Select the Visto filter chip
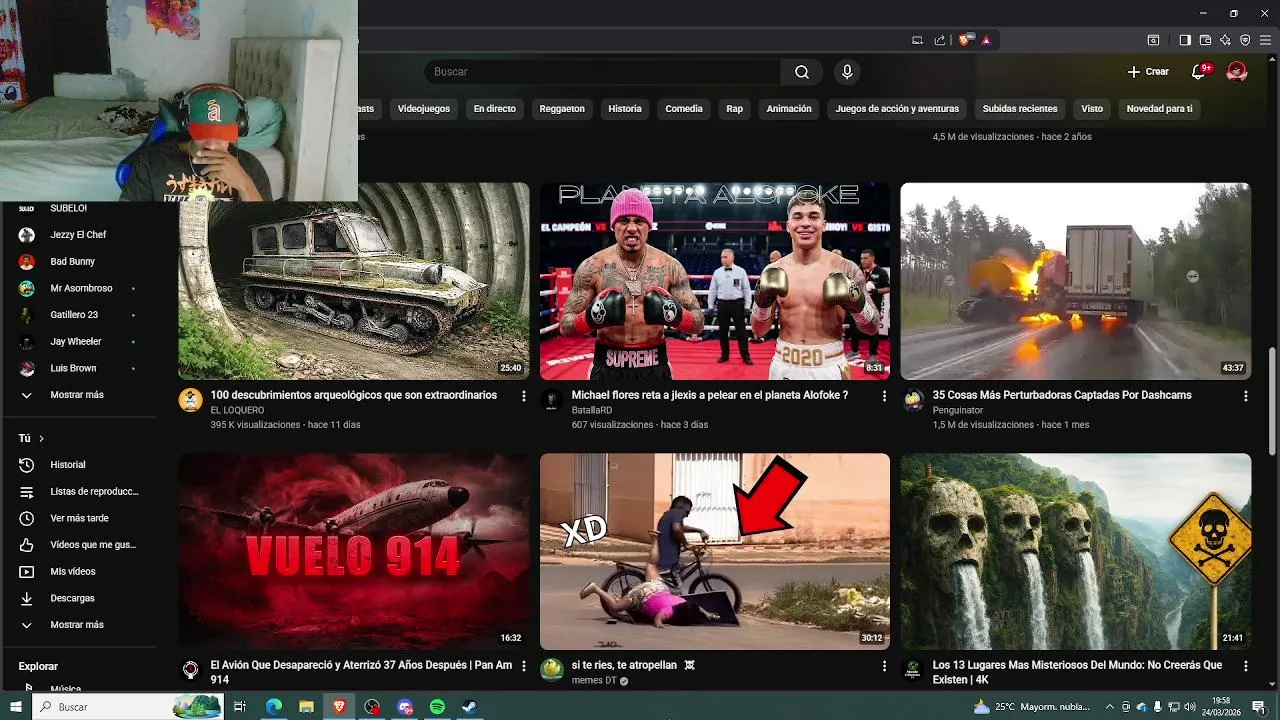This screenshot has height=720, width=1280. 1092,108
